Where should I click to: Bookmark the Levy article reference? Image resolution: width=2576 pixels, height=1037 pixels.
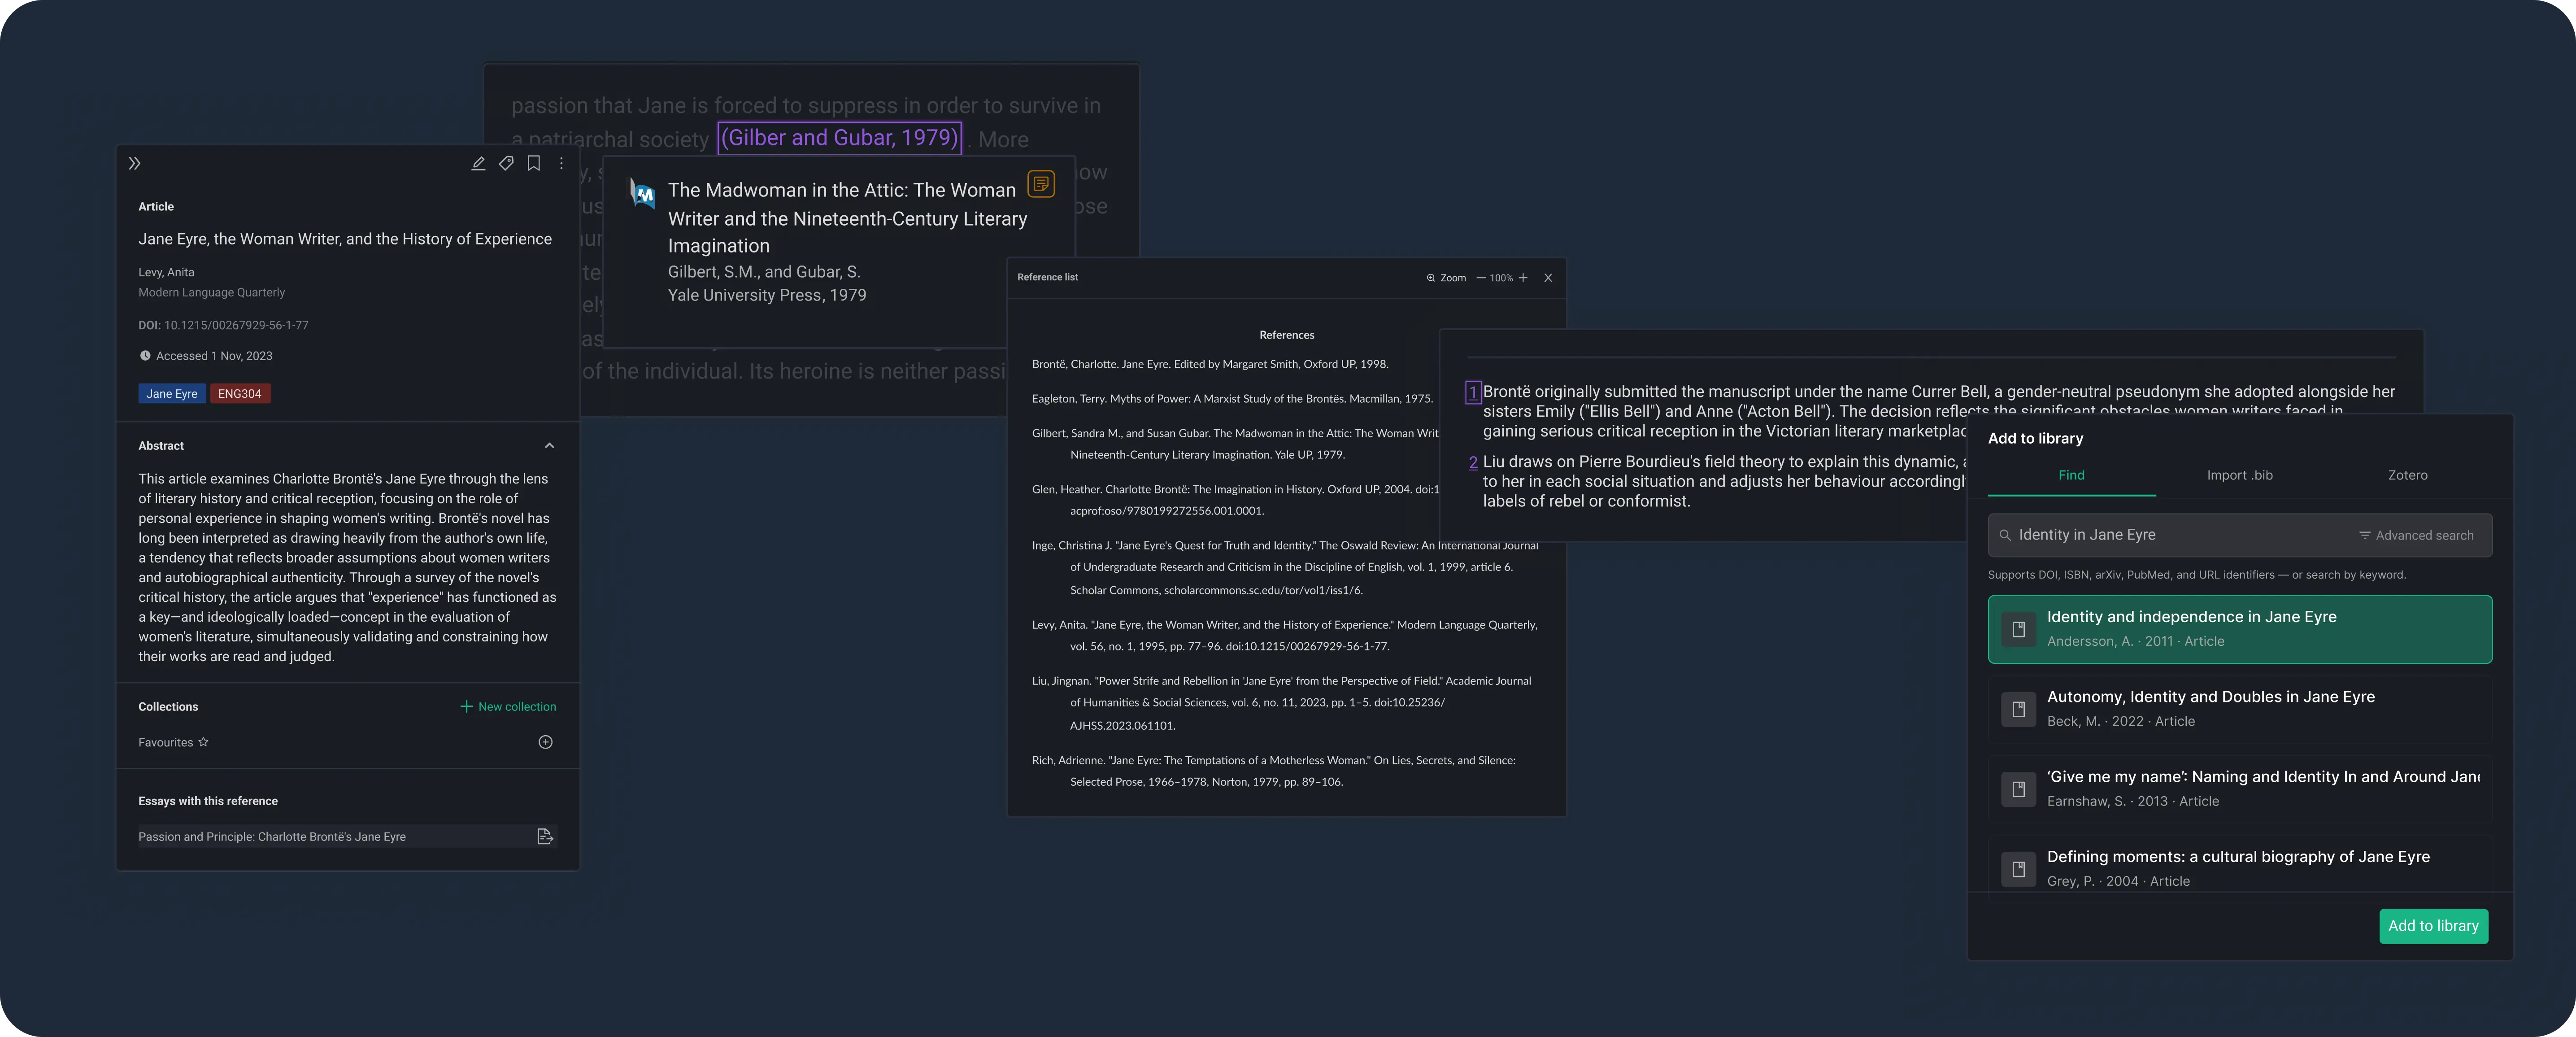(x=534, y=163)
